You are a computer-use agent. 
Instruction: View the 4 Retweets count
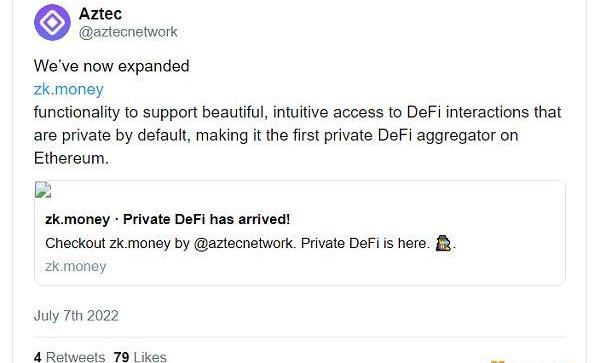tap(69, 357)
